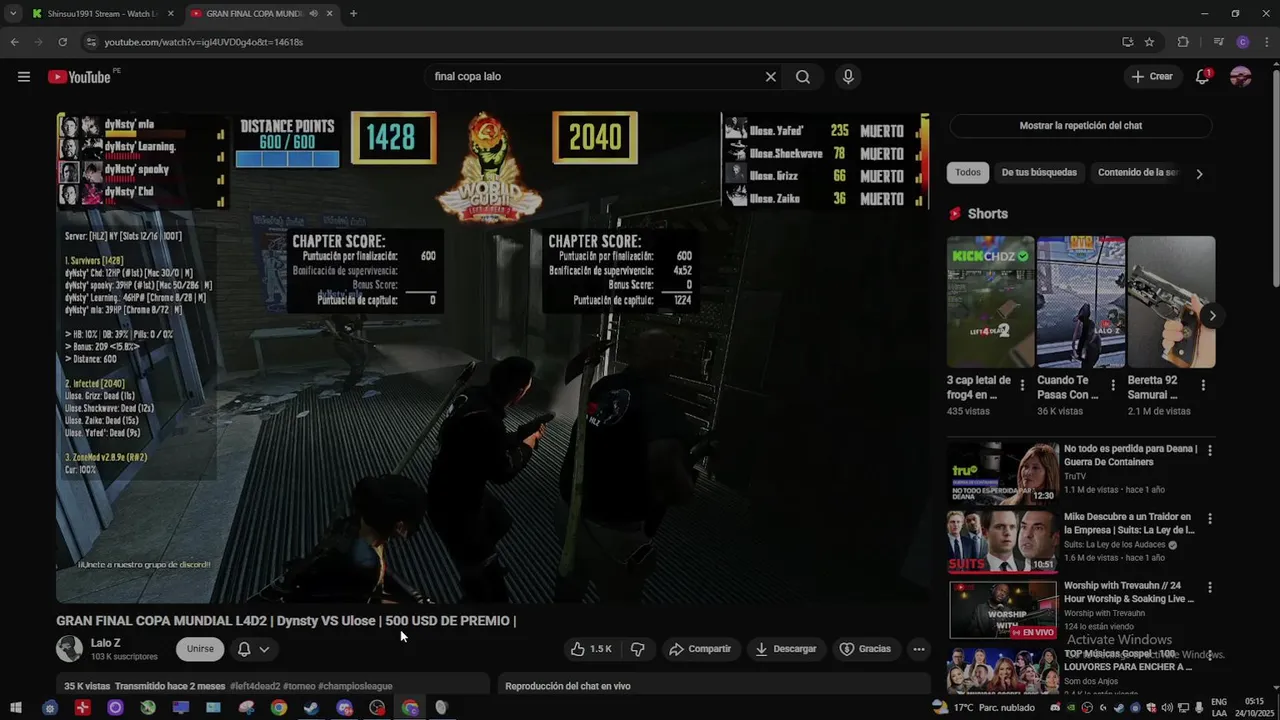Click Mostrar la repetición del chat

tap(1080, 126)
